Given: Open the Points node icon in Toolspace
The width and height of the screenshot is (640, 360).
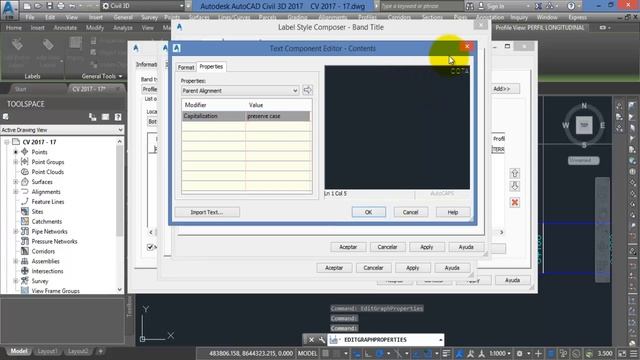Looking at the screenshot, I should (24, 152).
